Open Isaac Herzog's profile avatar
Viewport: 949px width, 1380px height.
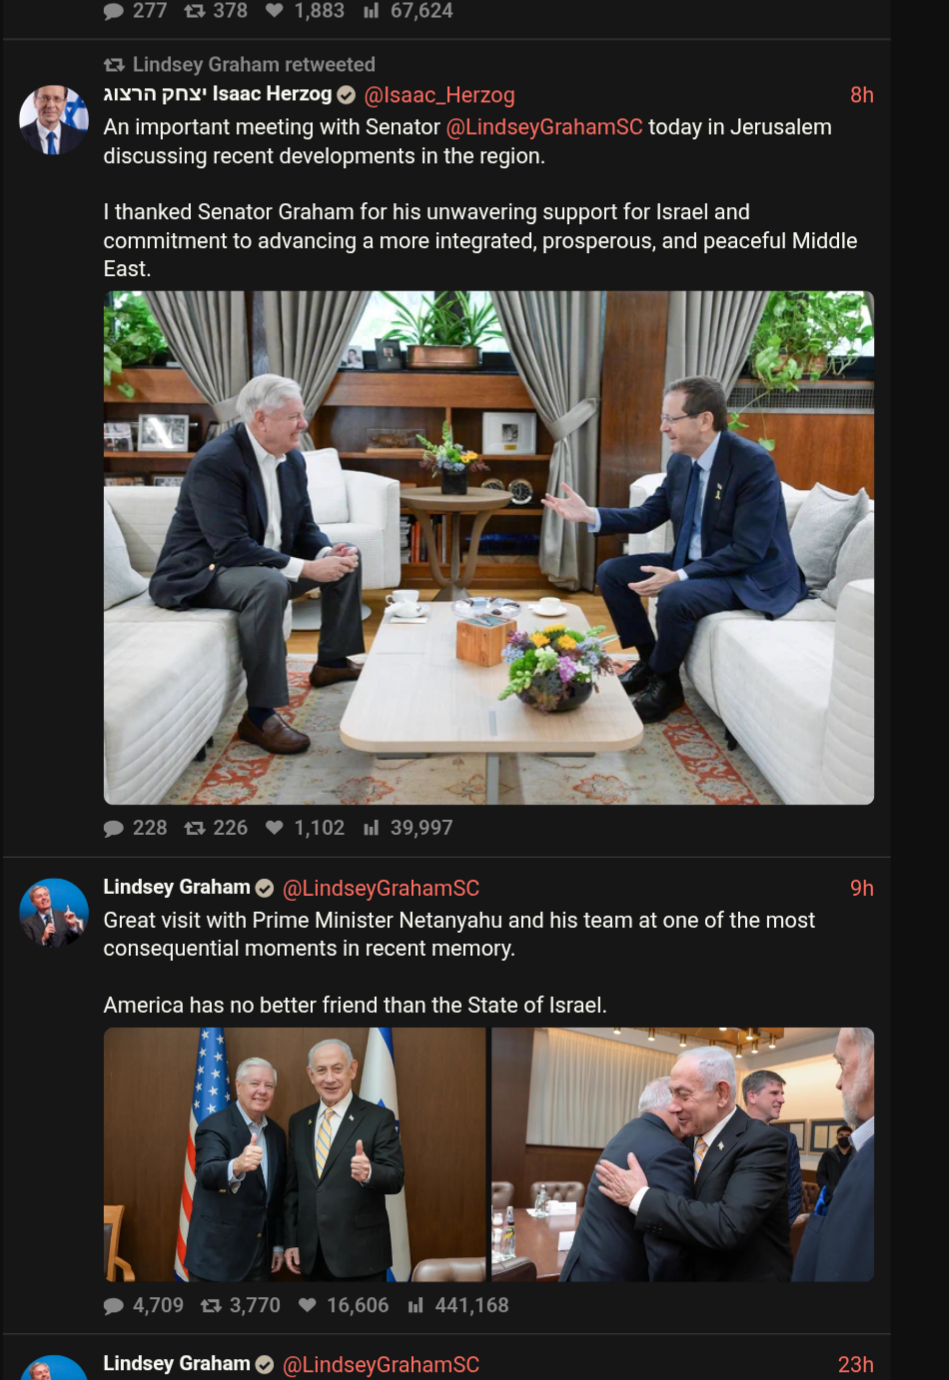click(54, 120)
